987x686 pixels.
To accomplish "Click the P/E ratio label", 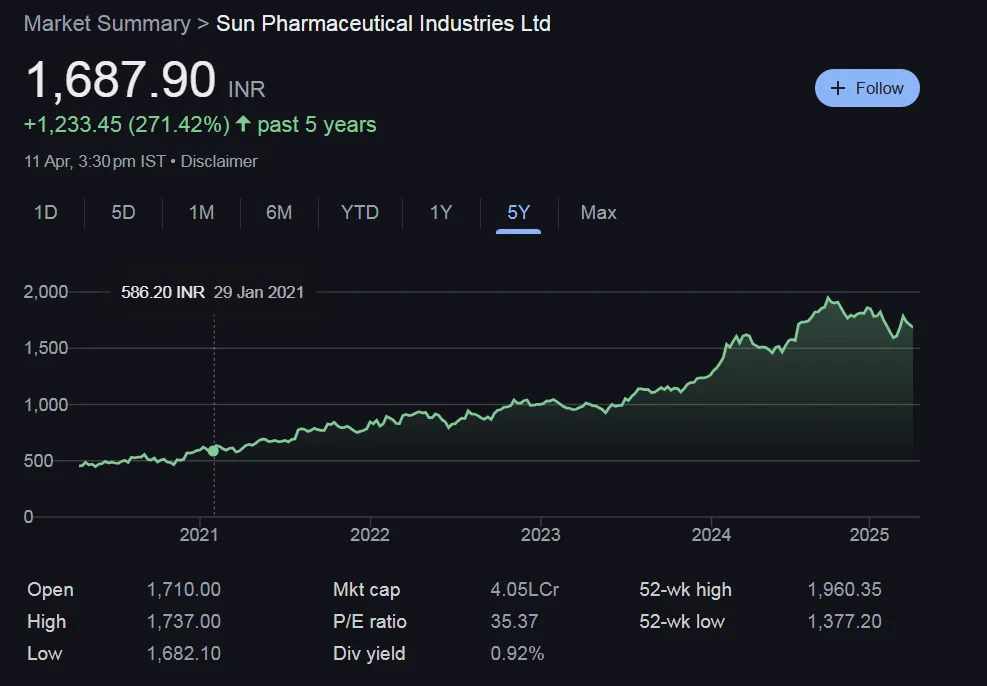I will pyautogui.click(x=369, y=622).
